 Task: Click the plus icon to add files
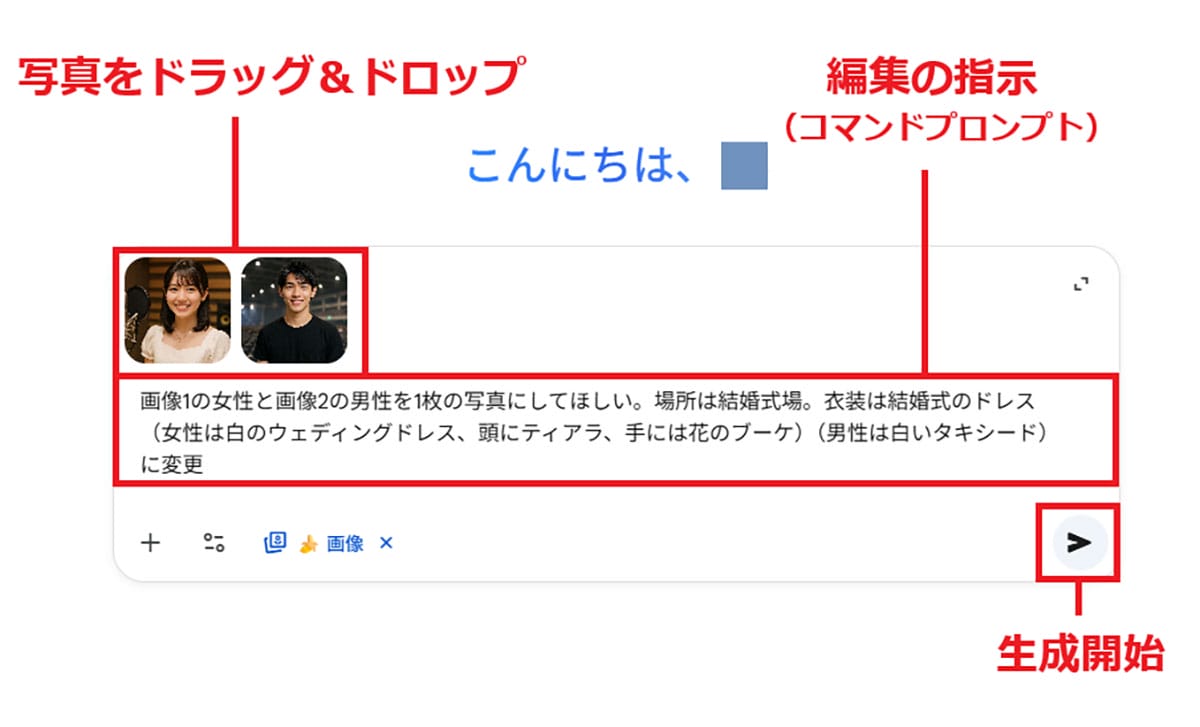pos(150,543)
